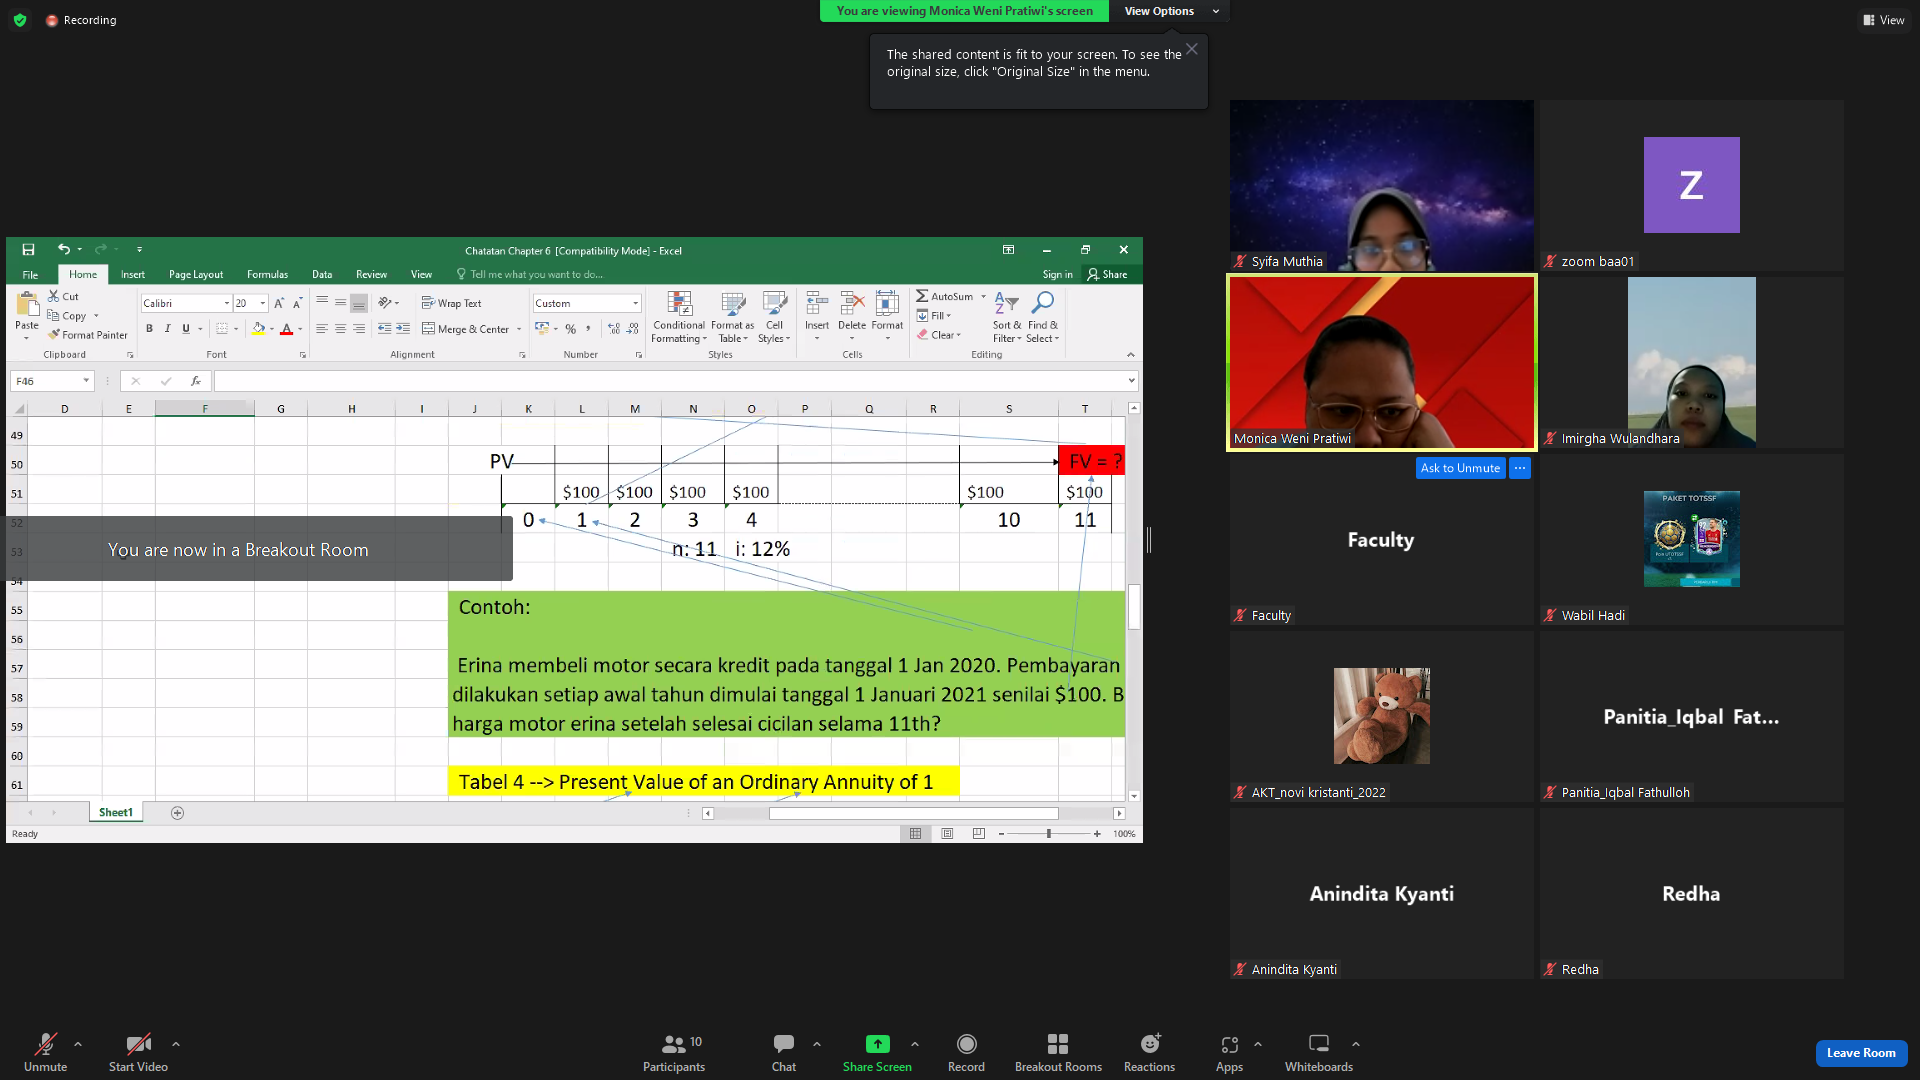
Task: Open the Zoom View layout menu
Action: click(1883, 20)
